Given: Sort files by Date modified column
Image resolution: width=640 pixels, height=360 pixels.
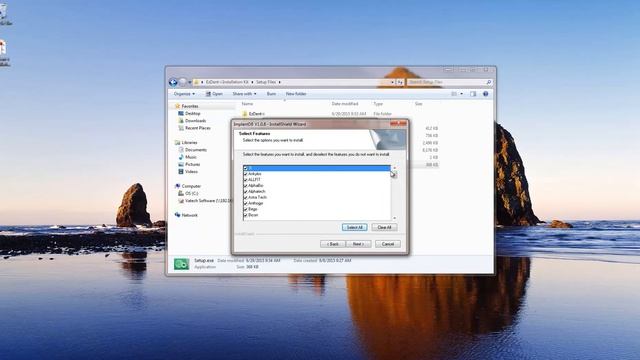Looking at the screenshot, I should (x=345, y=104).
